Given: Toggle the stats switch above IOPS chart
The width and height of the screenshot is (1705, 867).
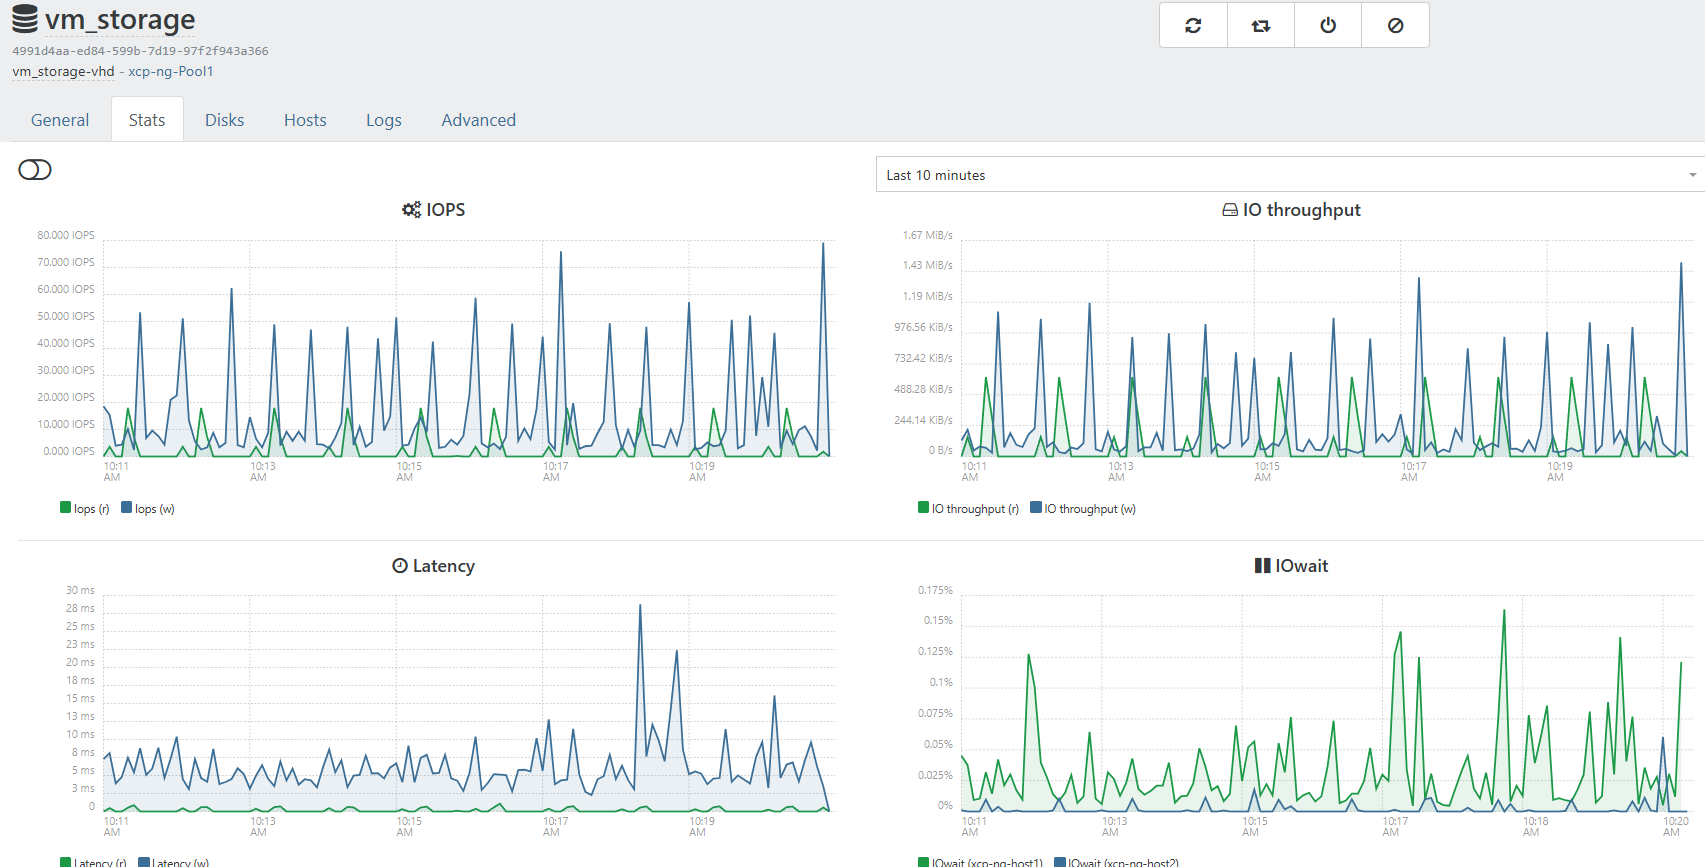Looking at the screenshot, I should [x=35, y=170].
